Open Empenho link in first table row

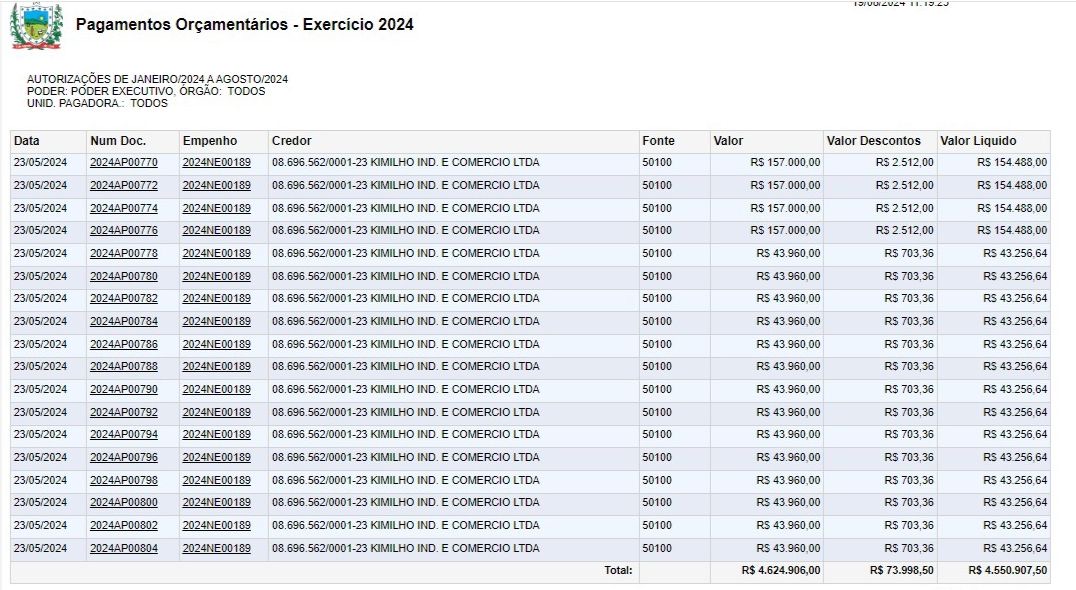(x=216, y=162)
